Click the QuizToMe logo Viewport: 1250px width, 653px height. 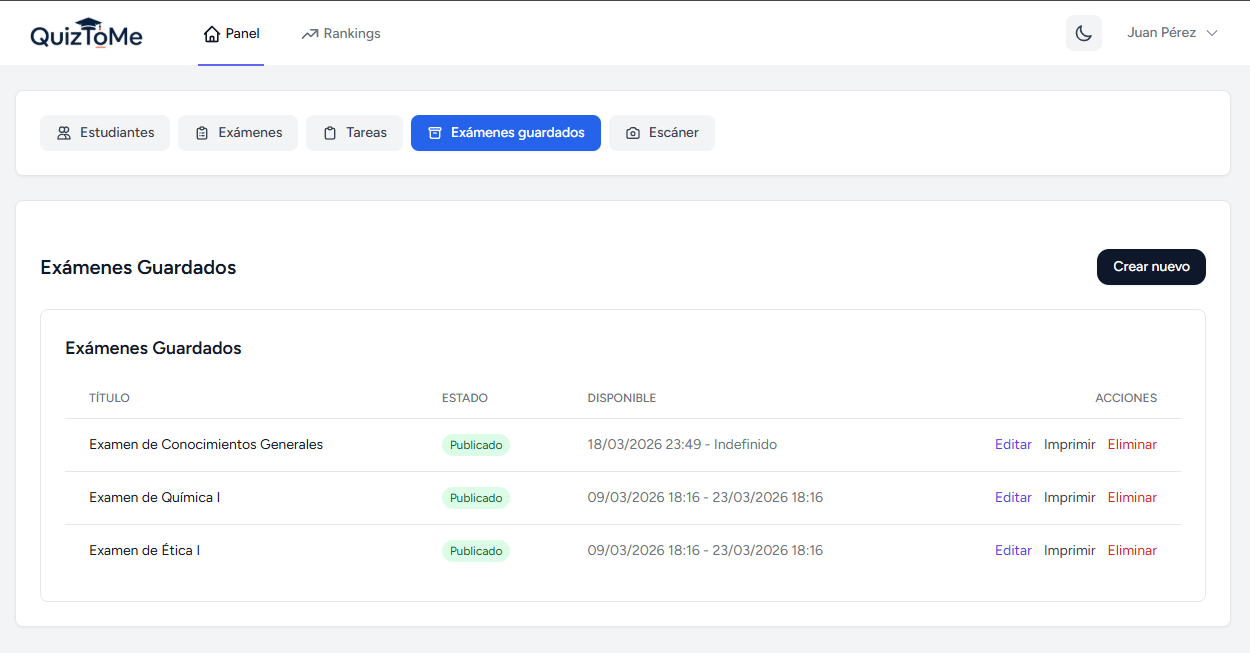coord(86,34)
